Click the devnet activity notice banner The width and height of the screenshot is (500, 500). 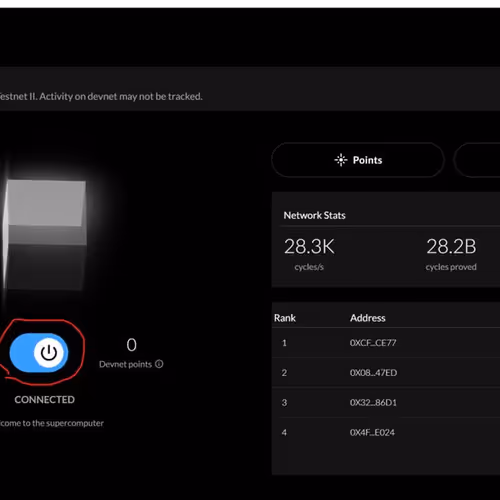[x=250, y=96]
